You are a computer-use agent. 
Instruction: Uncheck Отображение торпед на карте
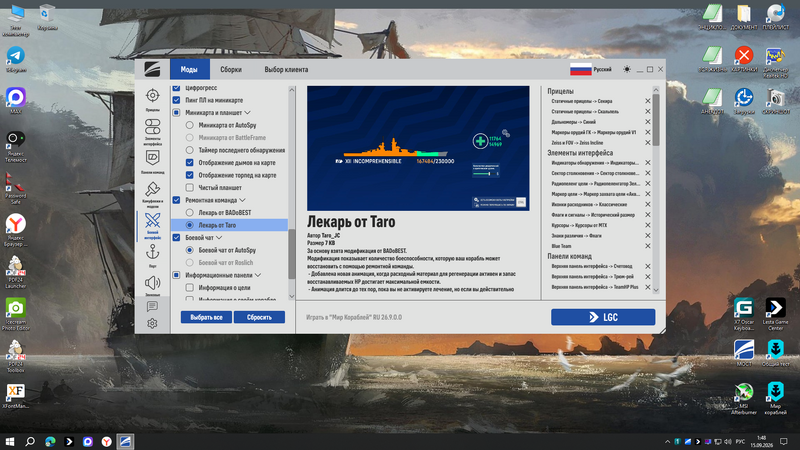190,175
